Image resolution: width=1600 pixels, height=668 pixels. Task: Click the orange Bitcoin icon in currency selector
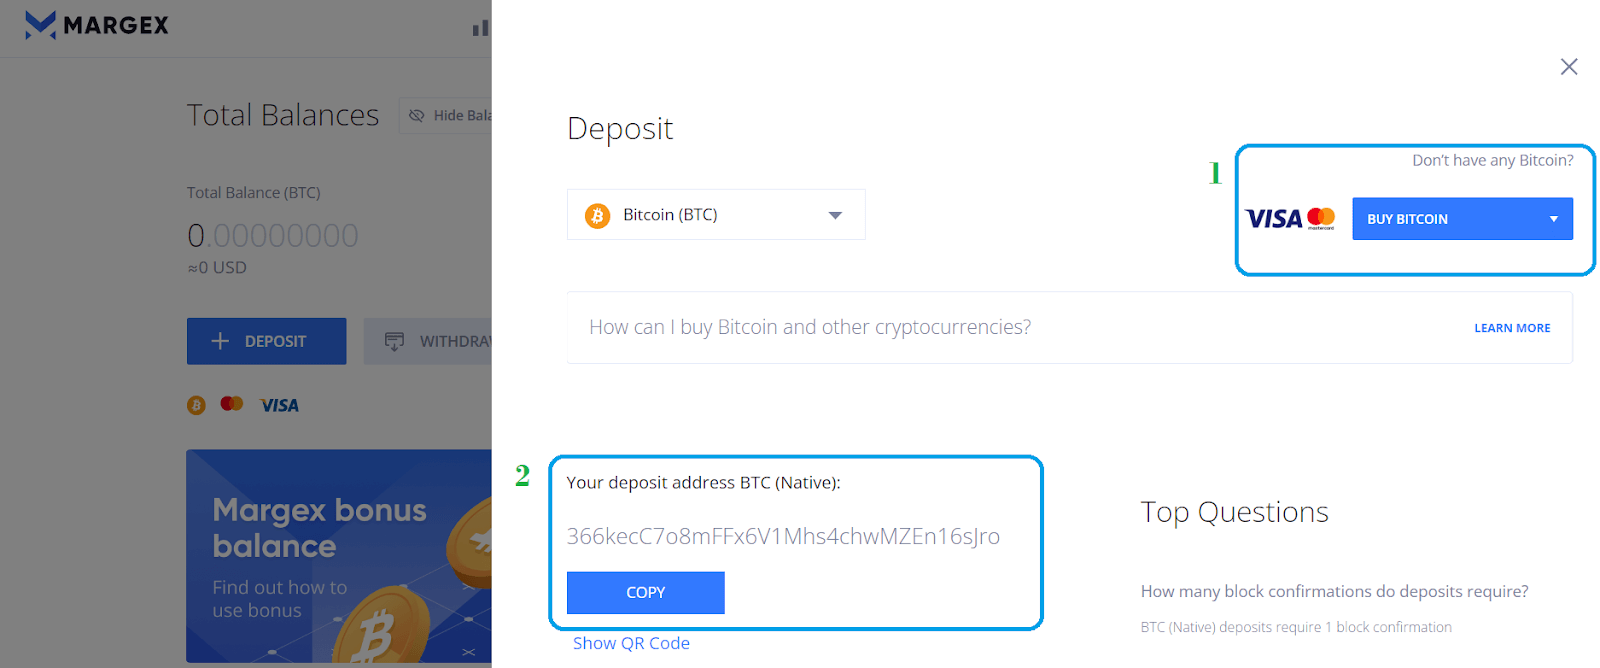598,215
